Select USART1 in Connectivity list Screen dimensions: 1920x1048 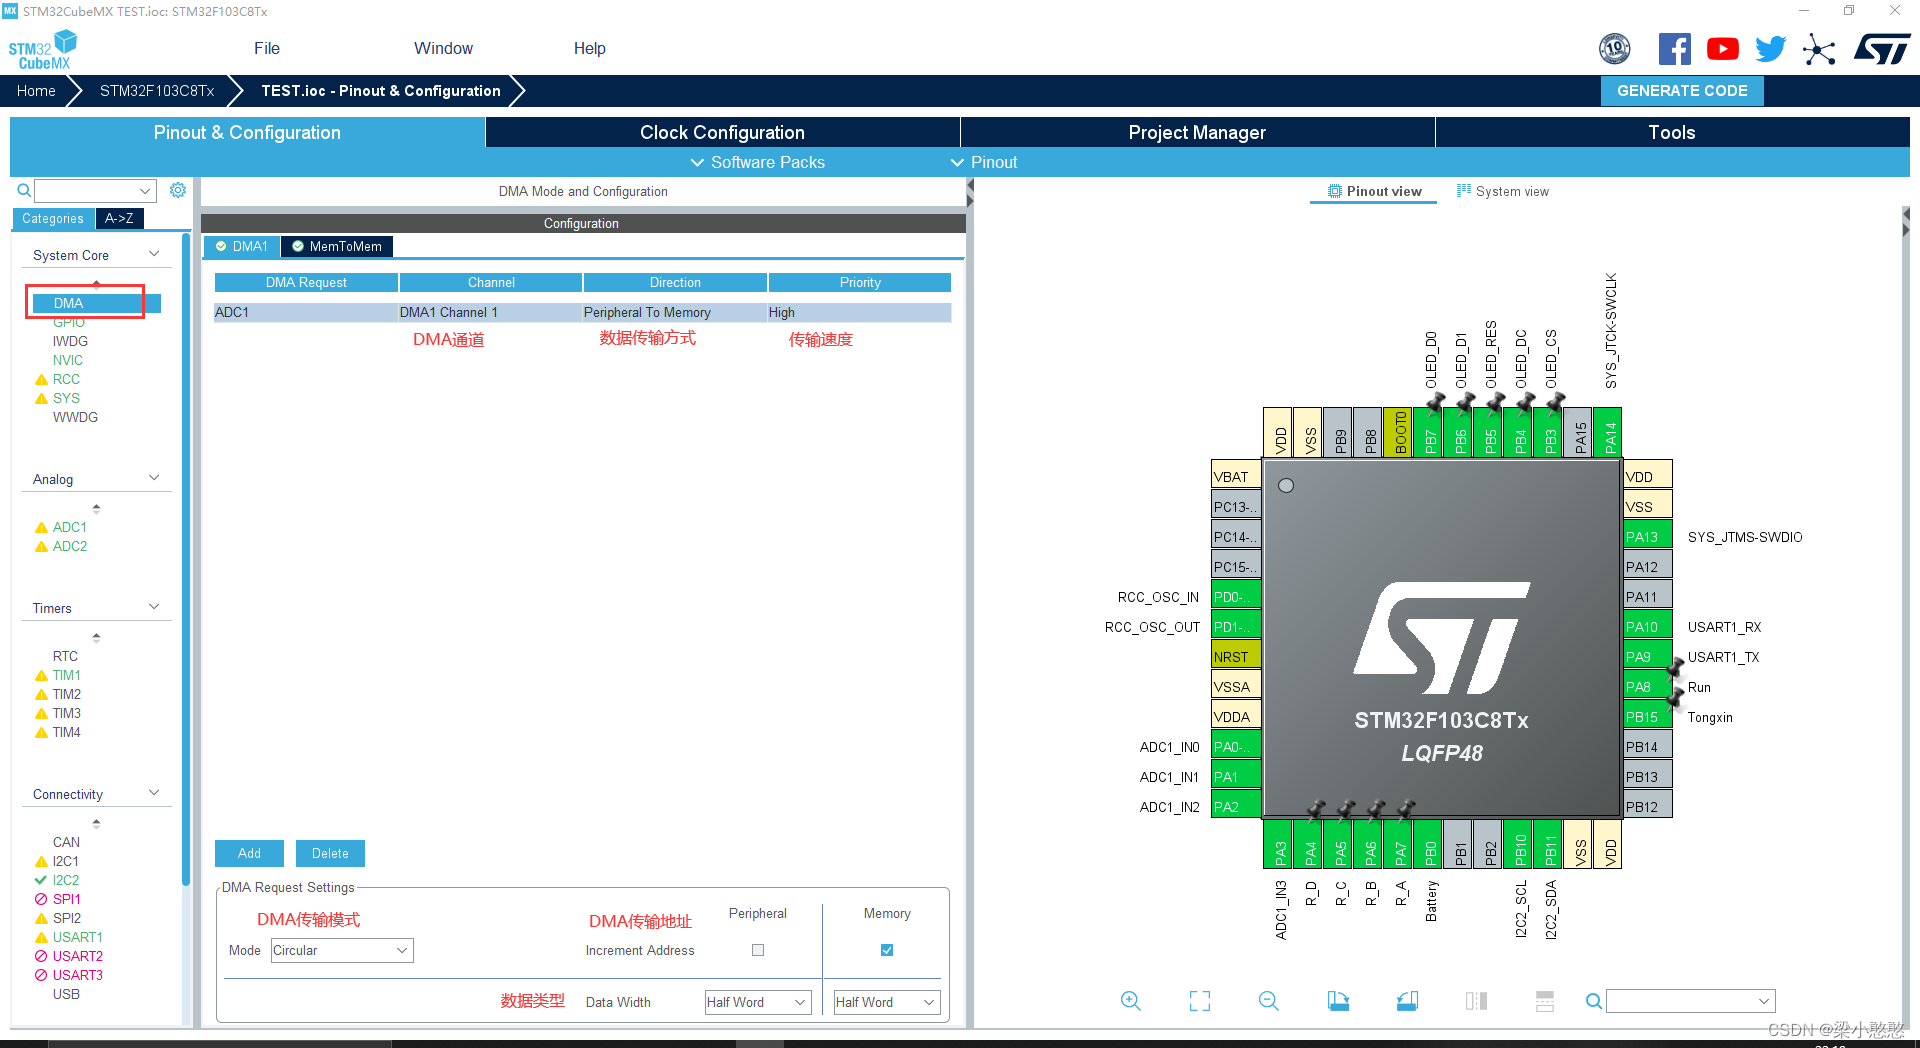pyautogui.click(x=77, y=937)
